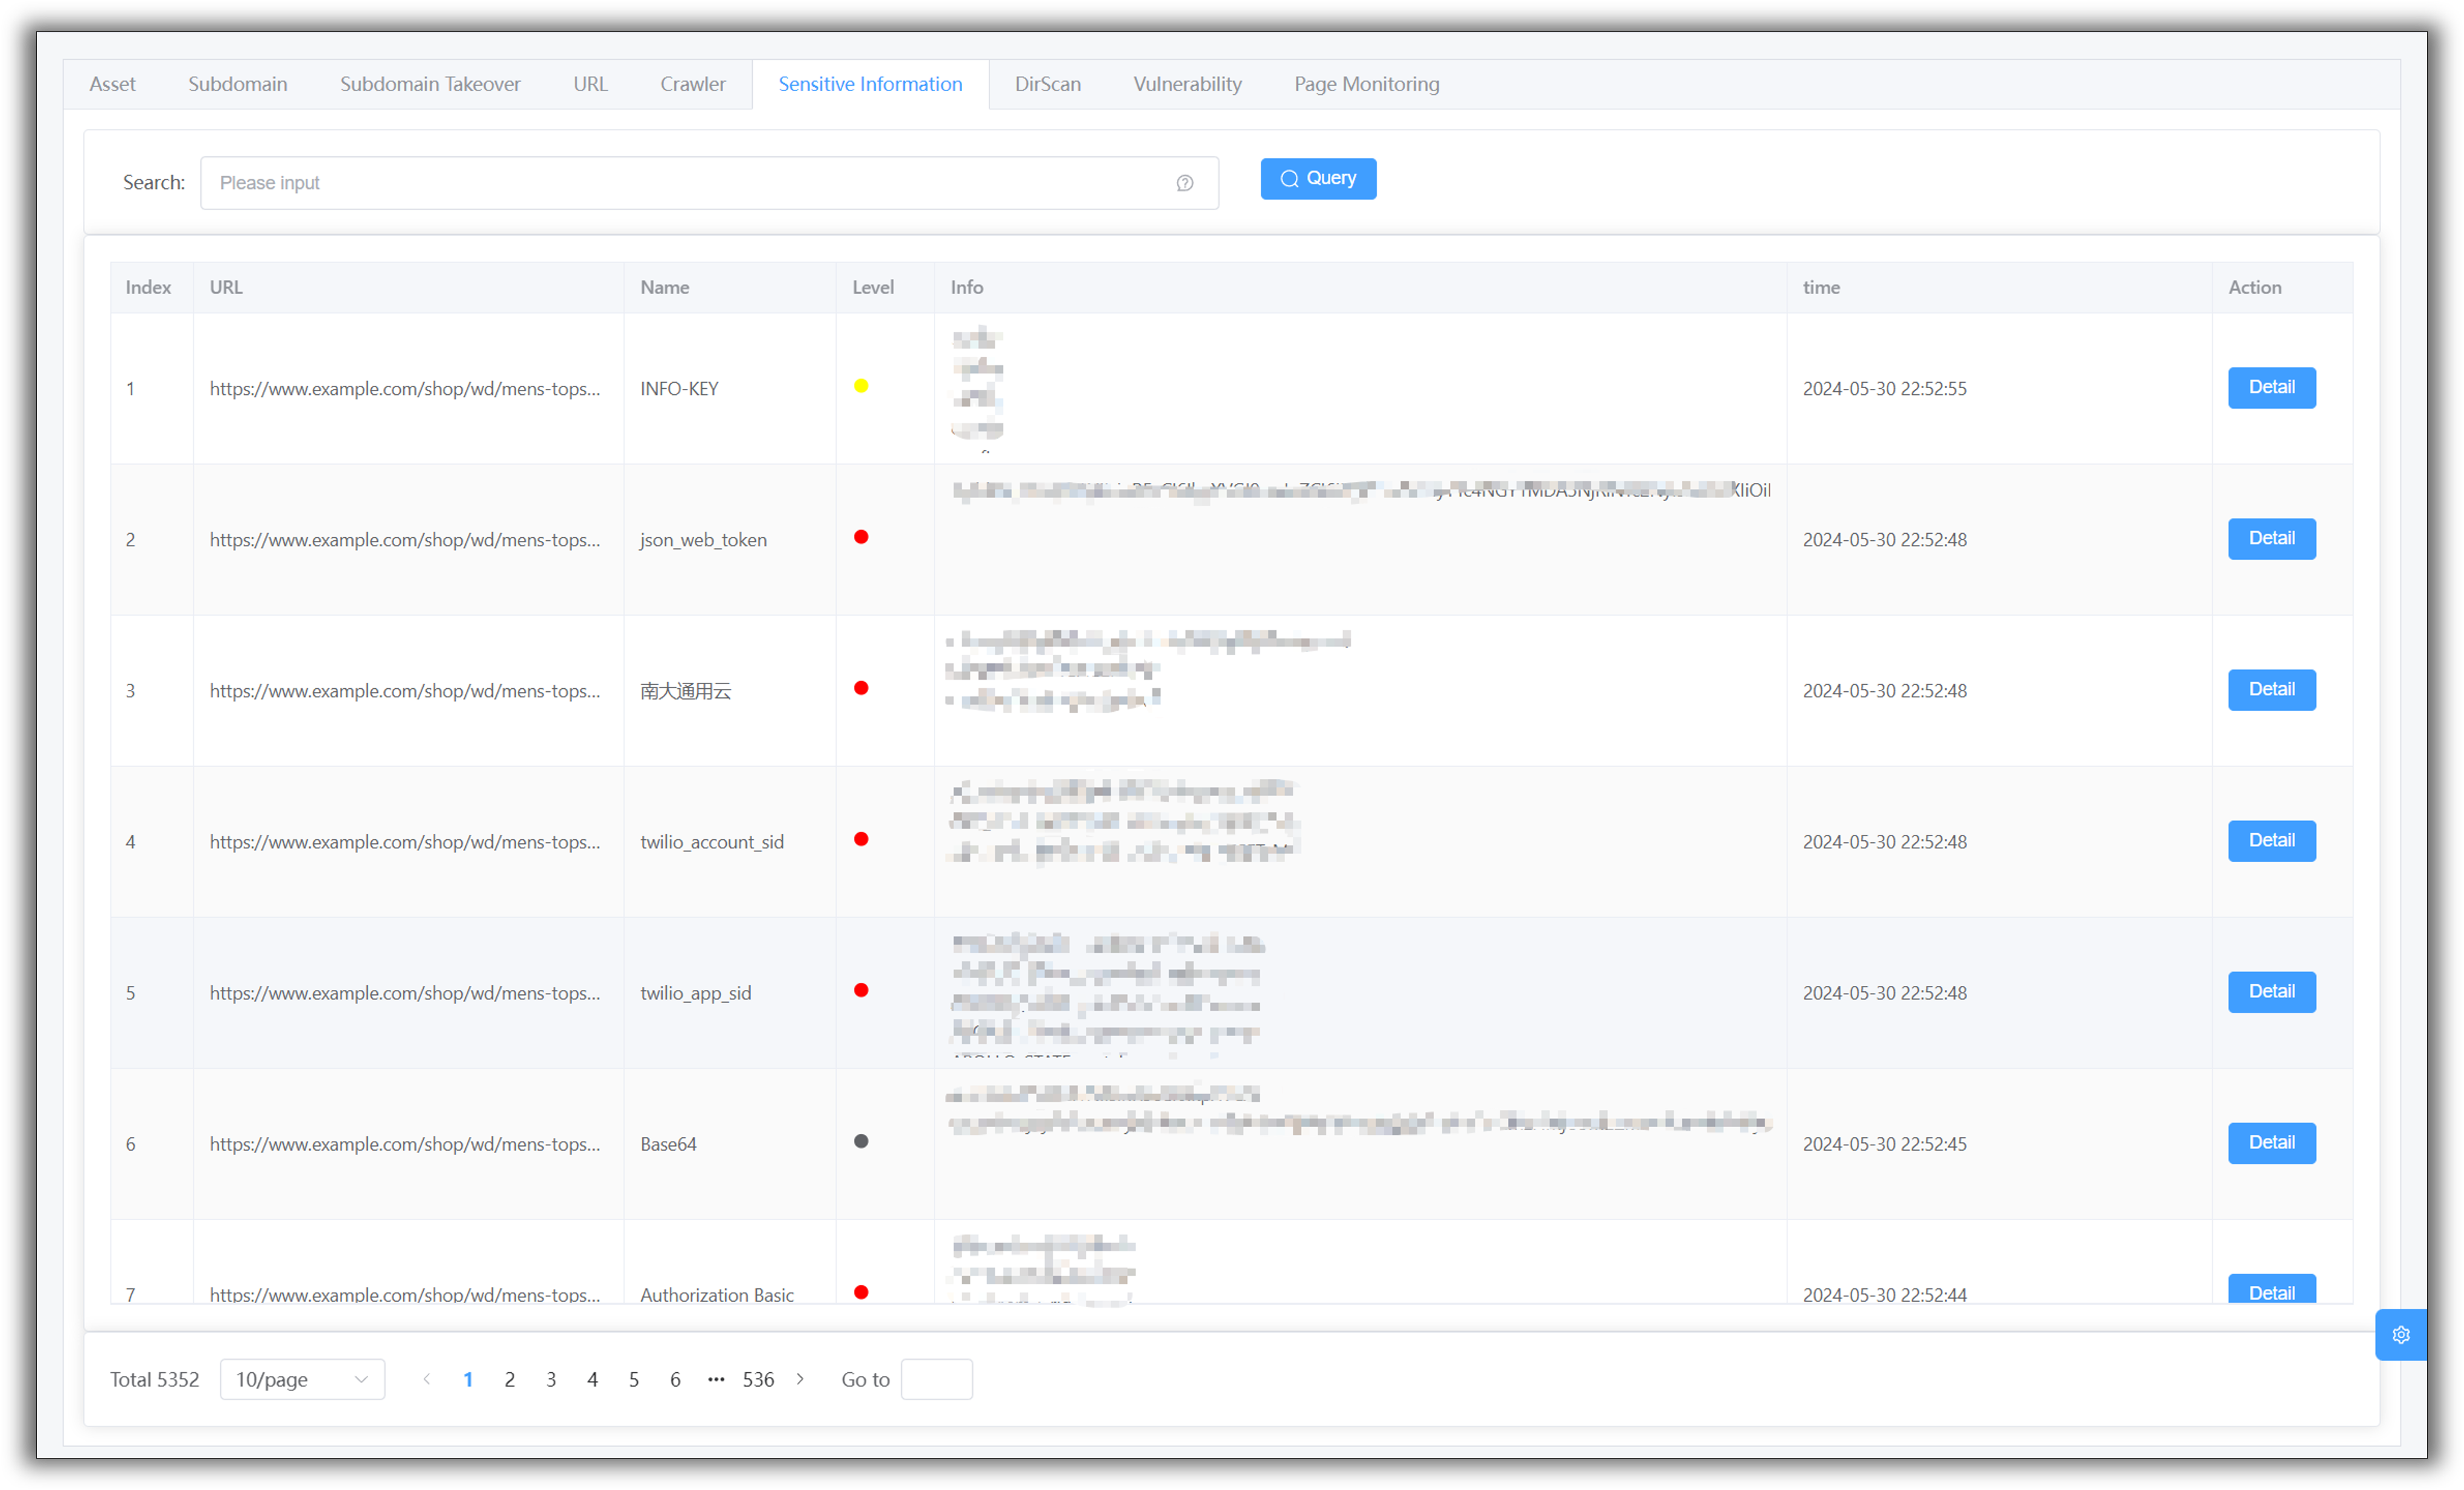Click the gray level dot for Base64
This screenshot has height=1490, width=2464.
tap(861, 1141)
